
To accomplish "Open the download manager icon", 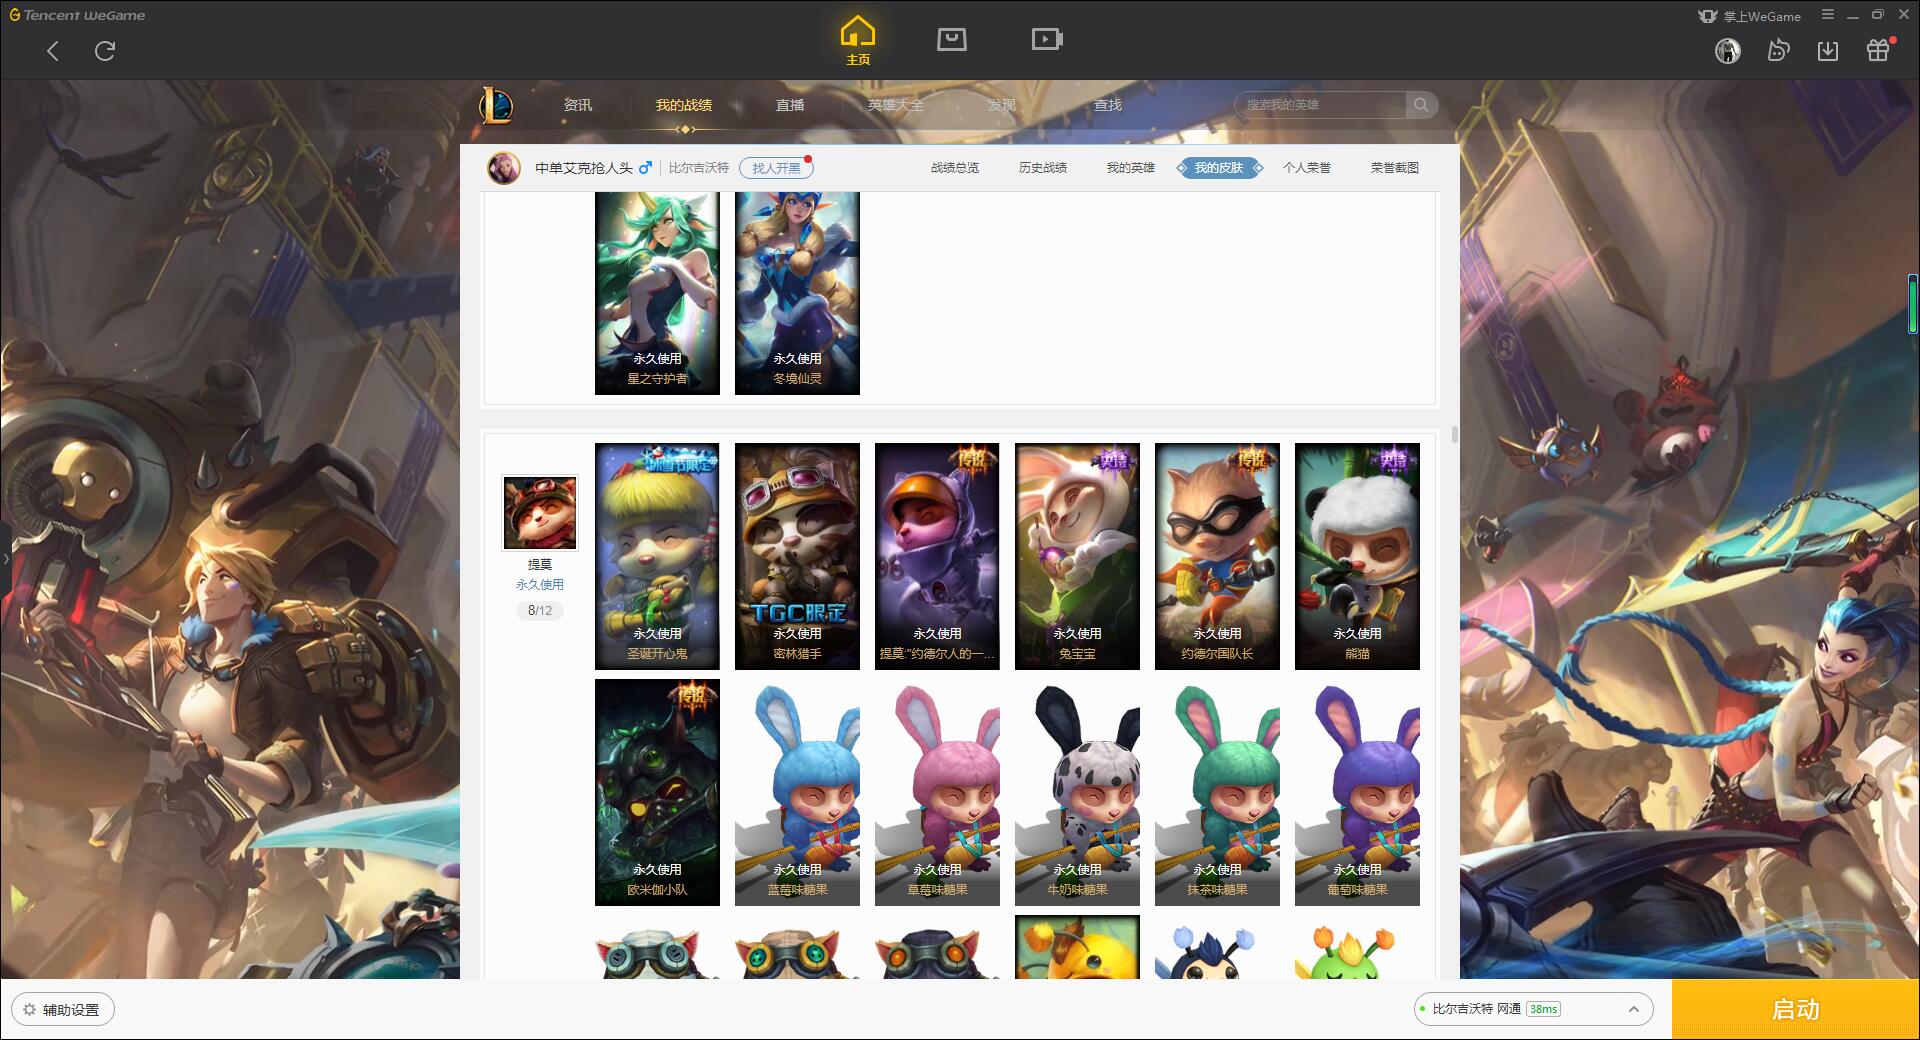I will [x=1828, y=51].
